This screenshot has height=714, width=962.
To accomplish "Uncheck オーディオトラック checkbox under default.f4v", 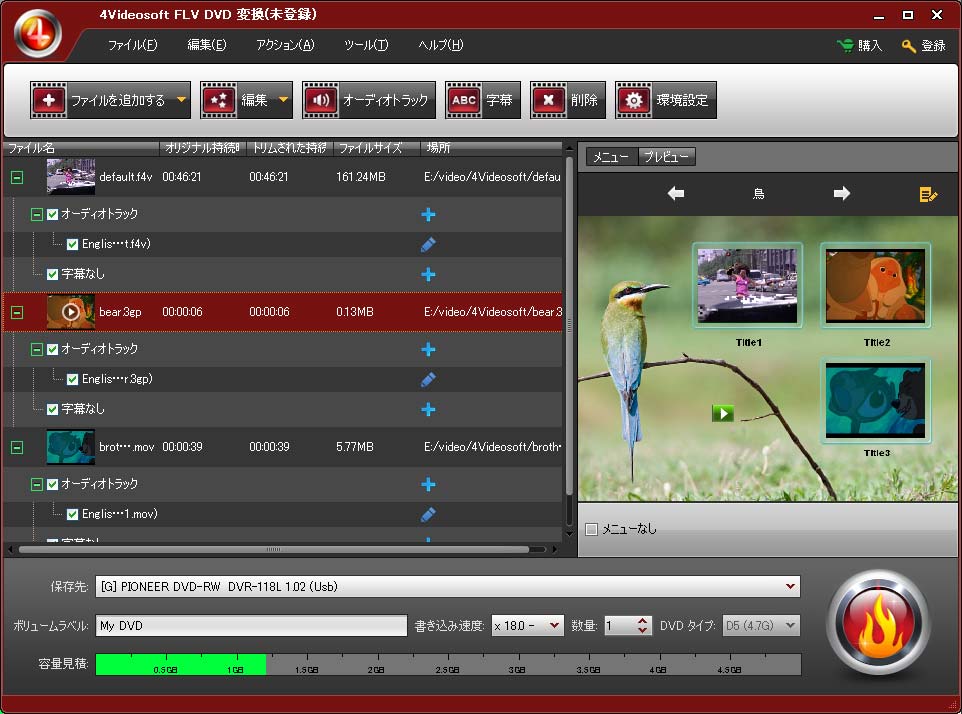I will [x=53, y=214].
